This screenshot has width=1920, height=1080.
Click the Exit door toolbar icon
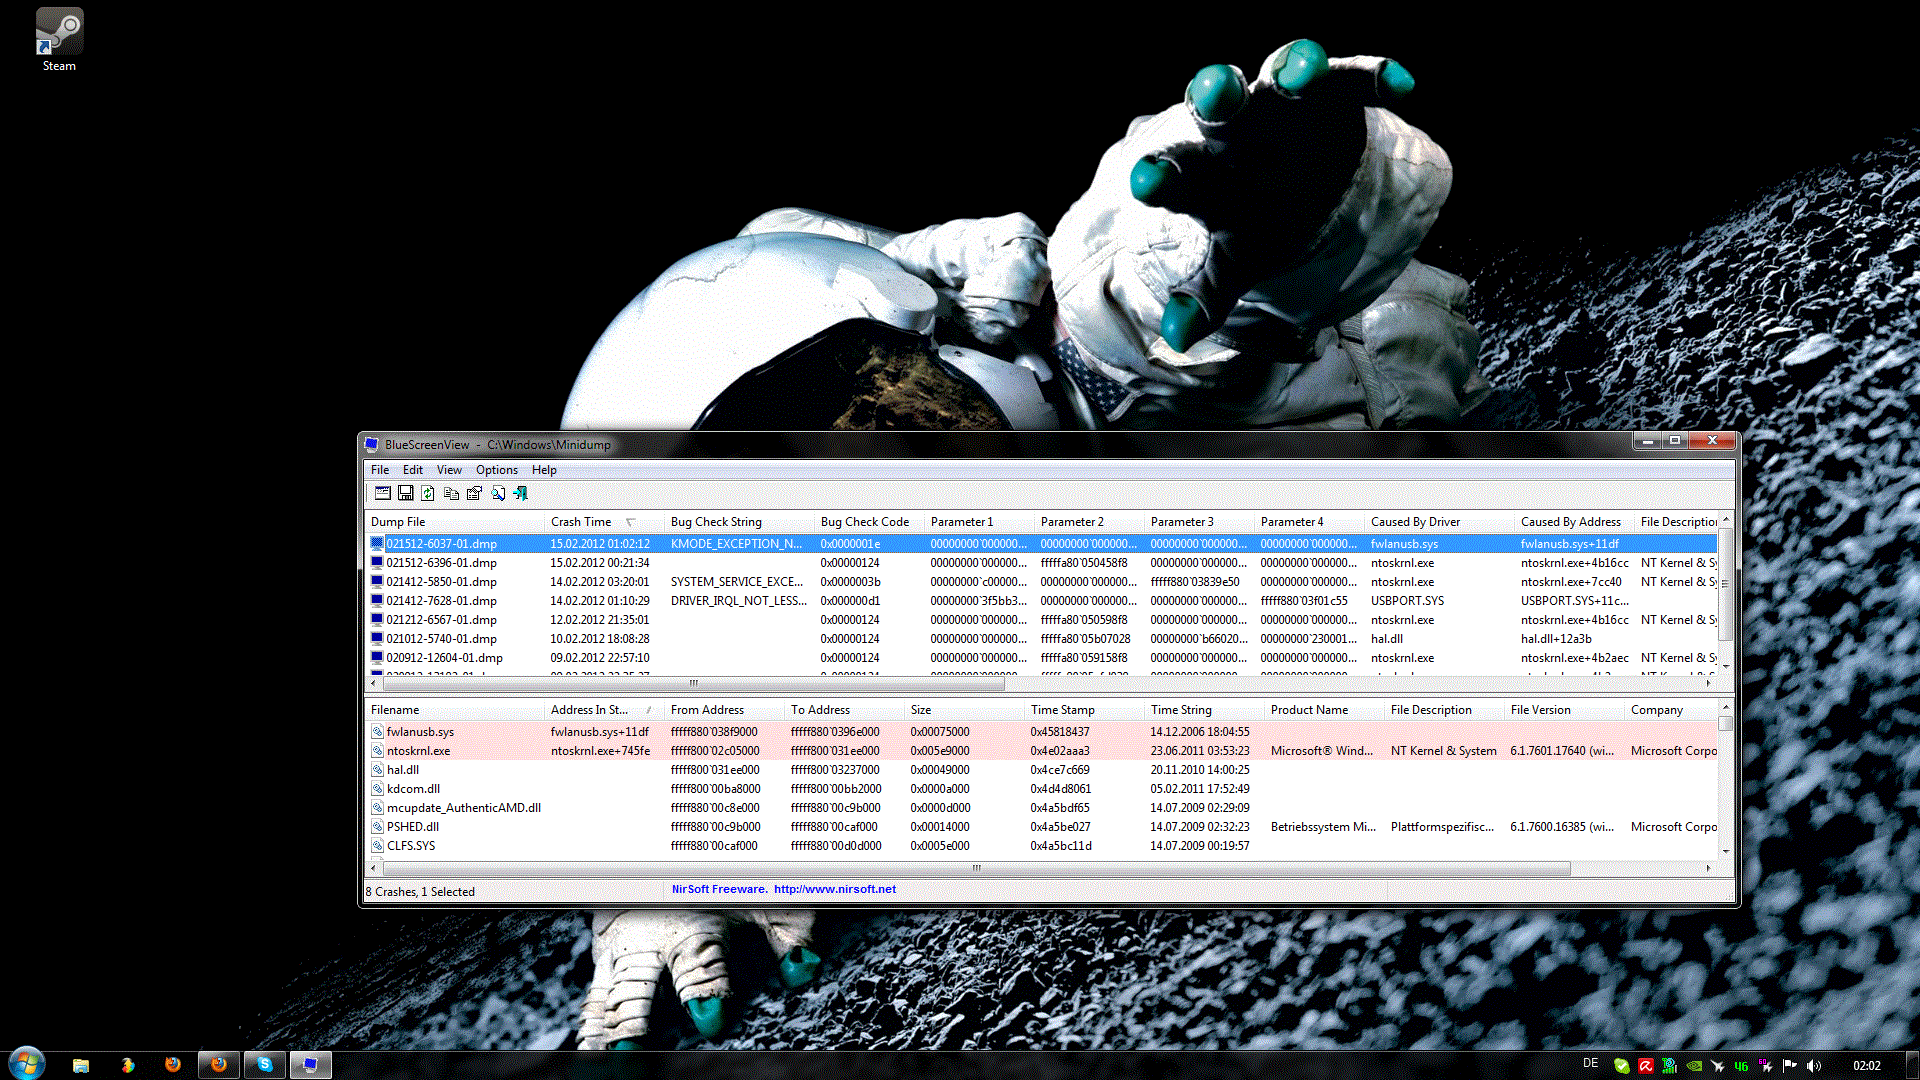tap(521, 493)
